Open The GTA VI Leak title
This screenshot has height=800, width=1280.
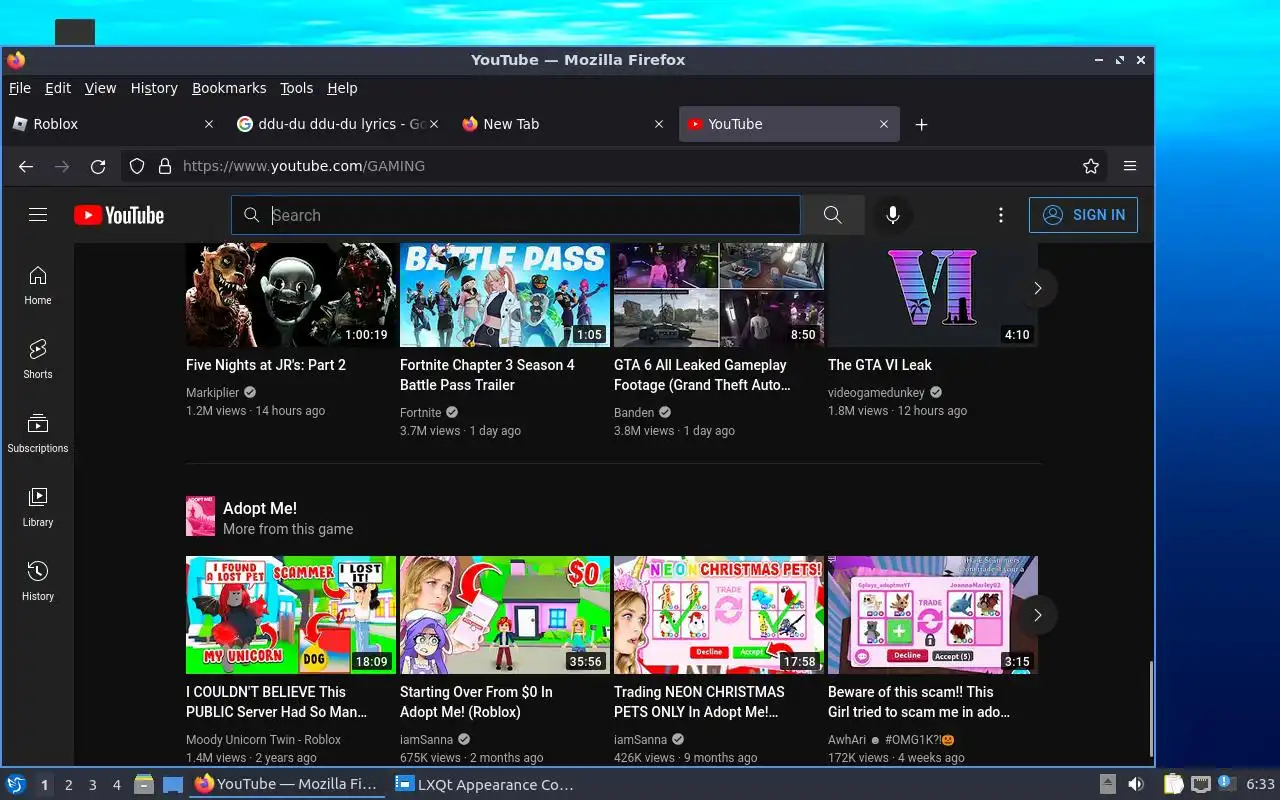tap(880, 365)
